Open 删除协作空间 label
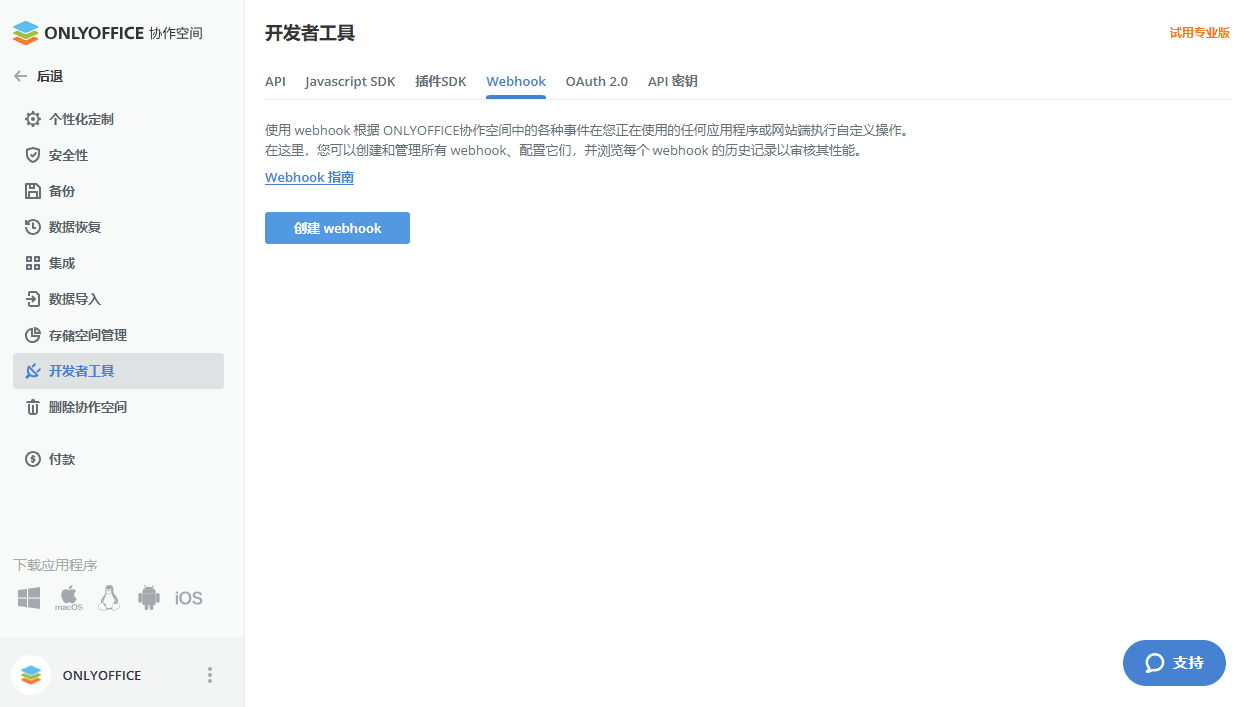The image size is (1243, 707). [x=88, y=407]
